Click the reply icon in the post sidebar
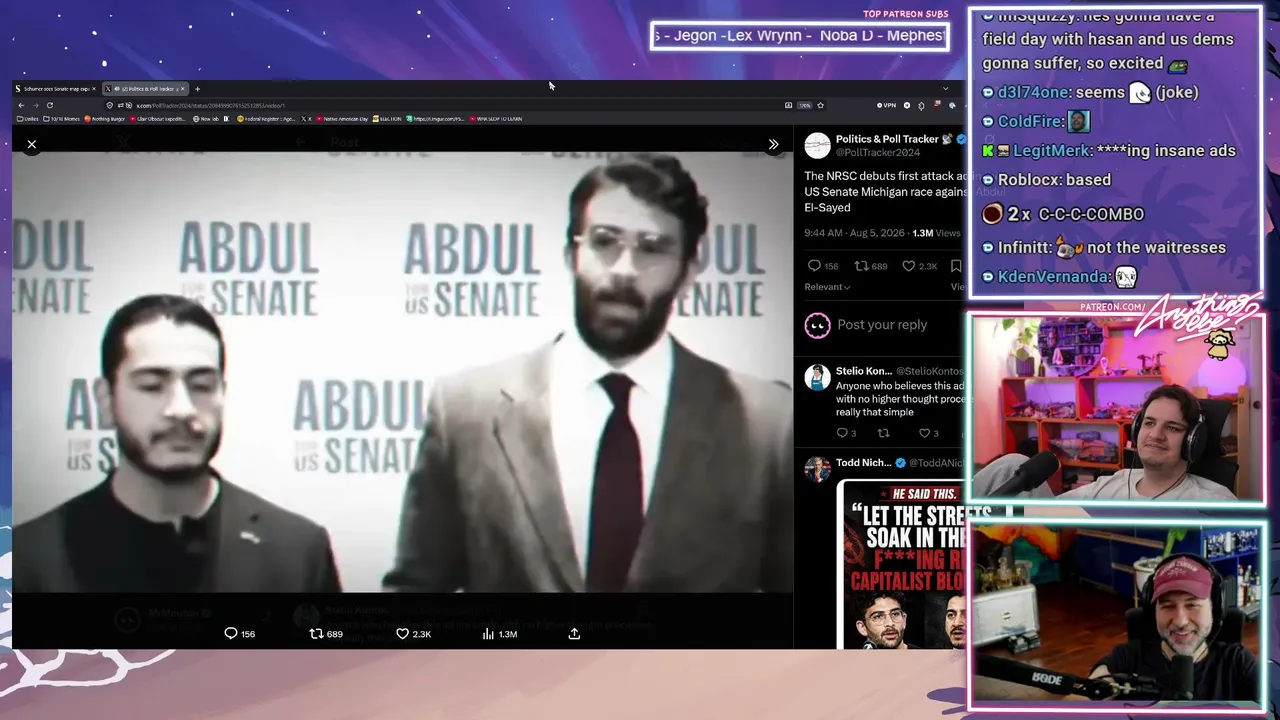 coord(814,266)
